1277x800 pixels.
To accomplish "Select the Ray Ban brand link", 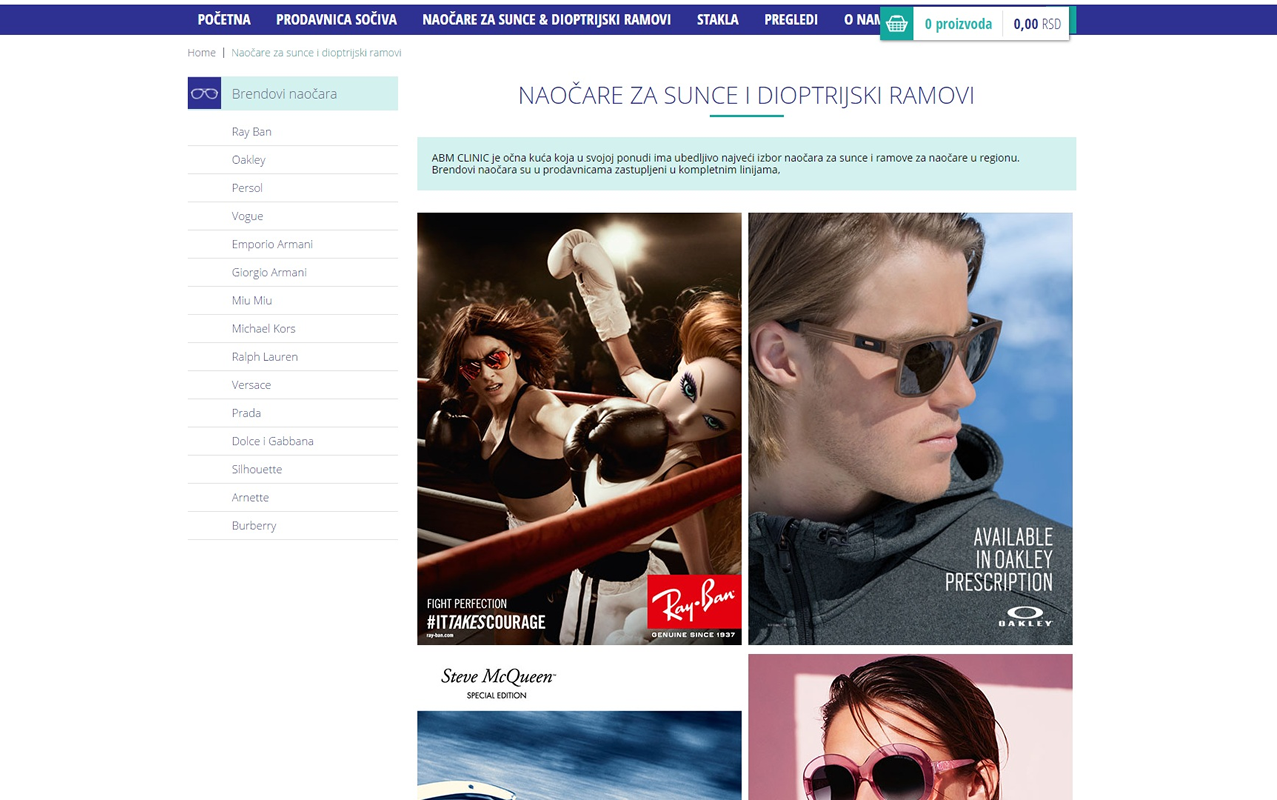I will click(x=251, y=132).
